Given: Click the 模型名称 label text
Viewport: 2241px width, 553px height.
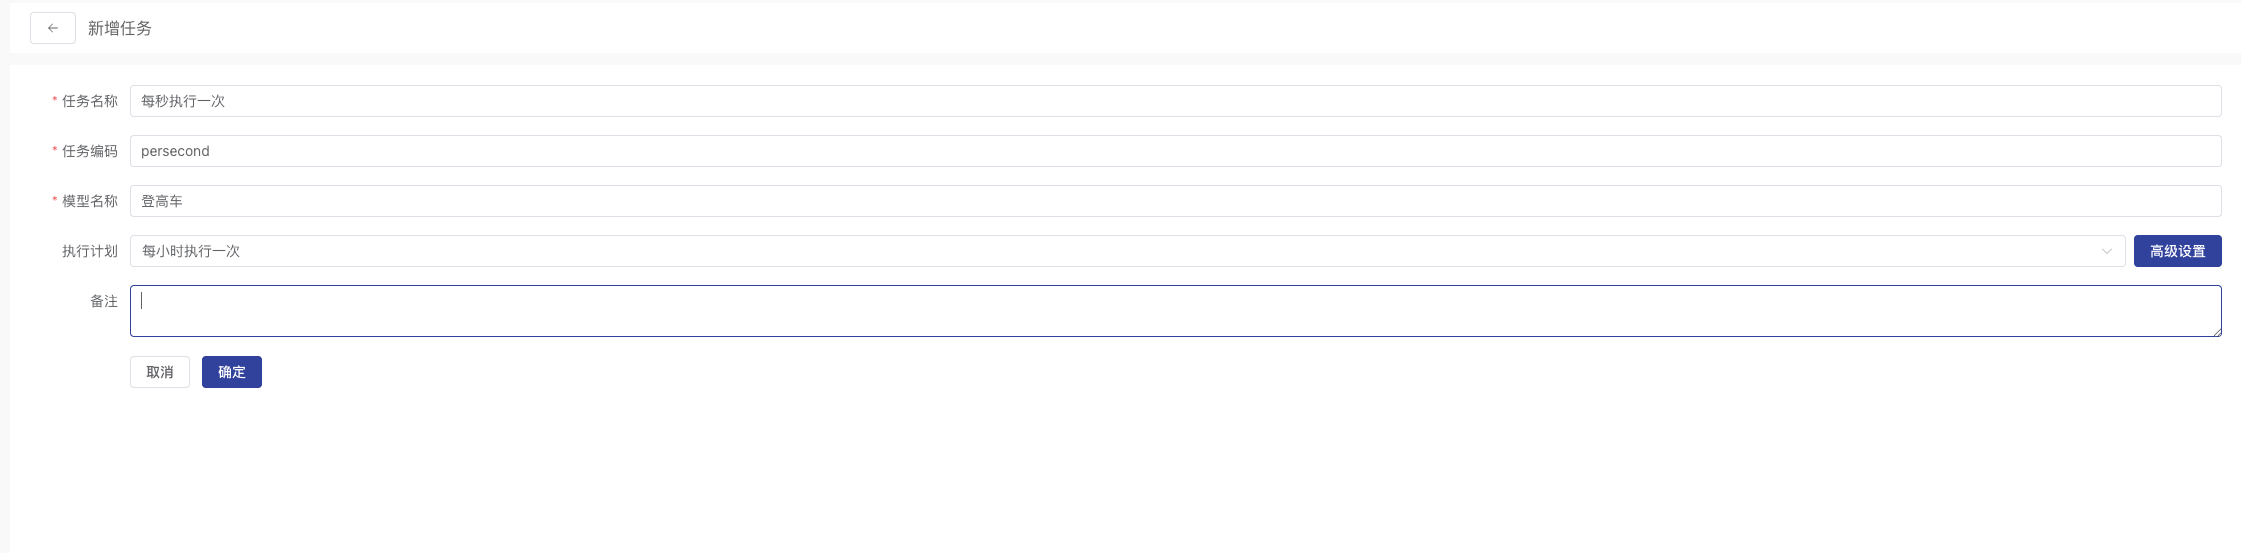Looking at the screenshot, I should (x=90, y=201).
